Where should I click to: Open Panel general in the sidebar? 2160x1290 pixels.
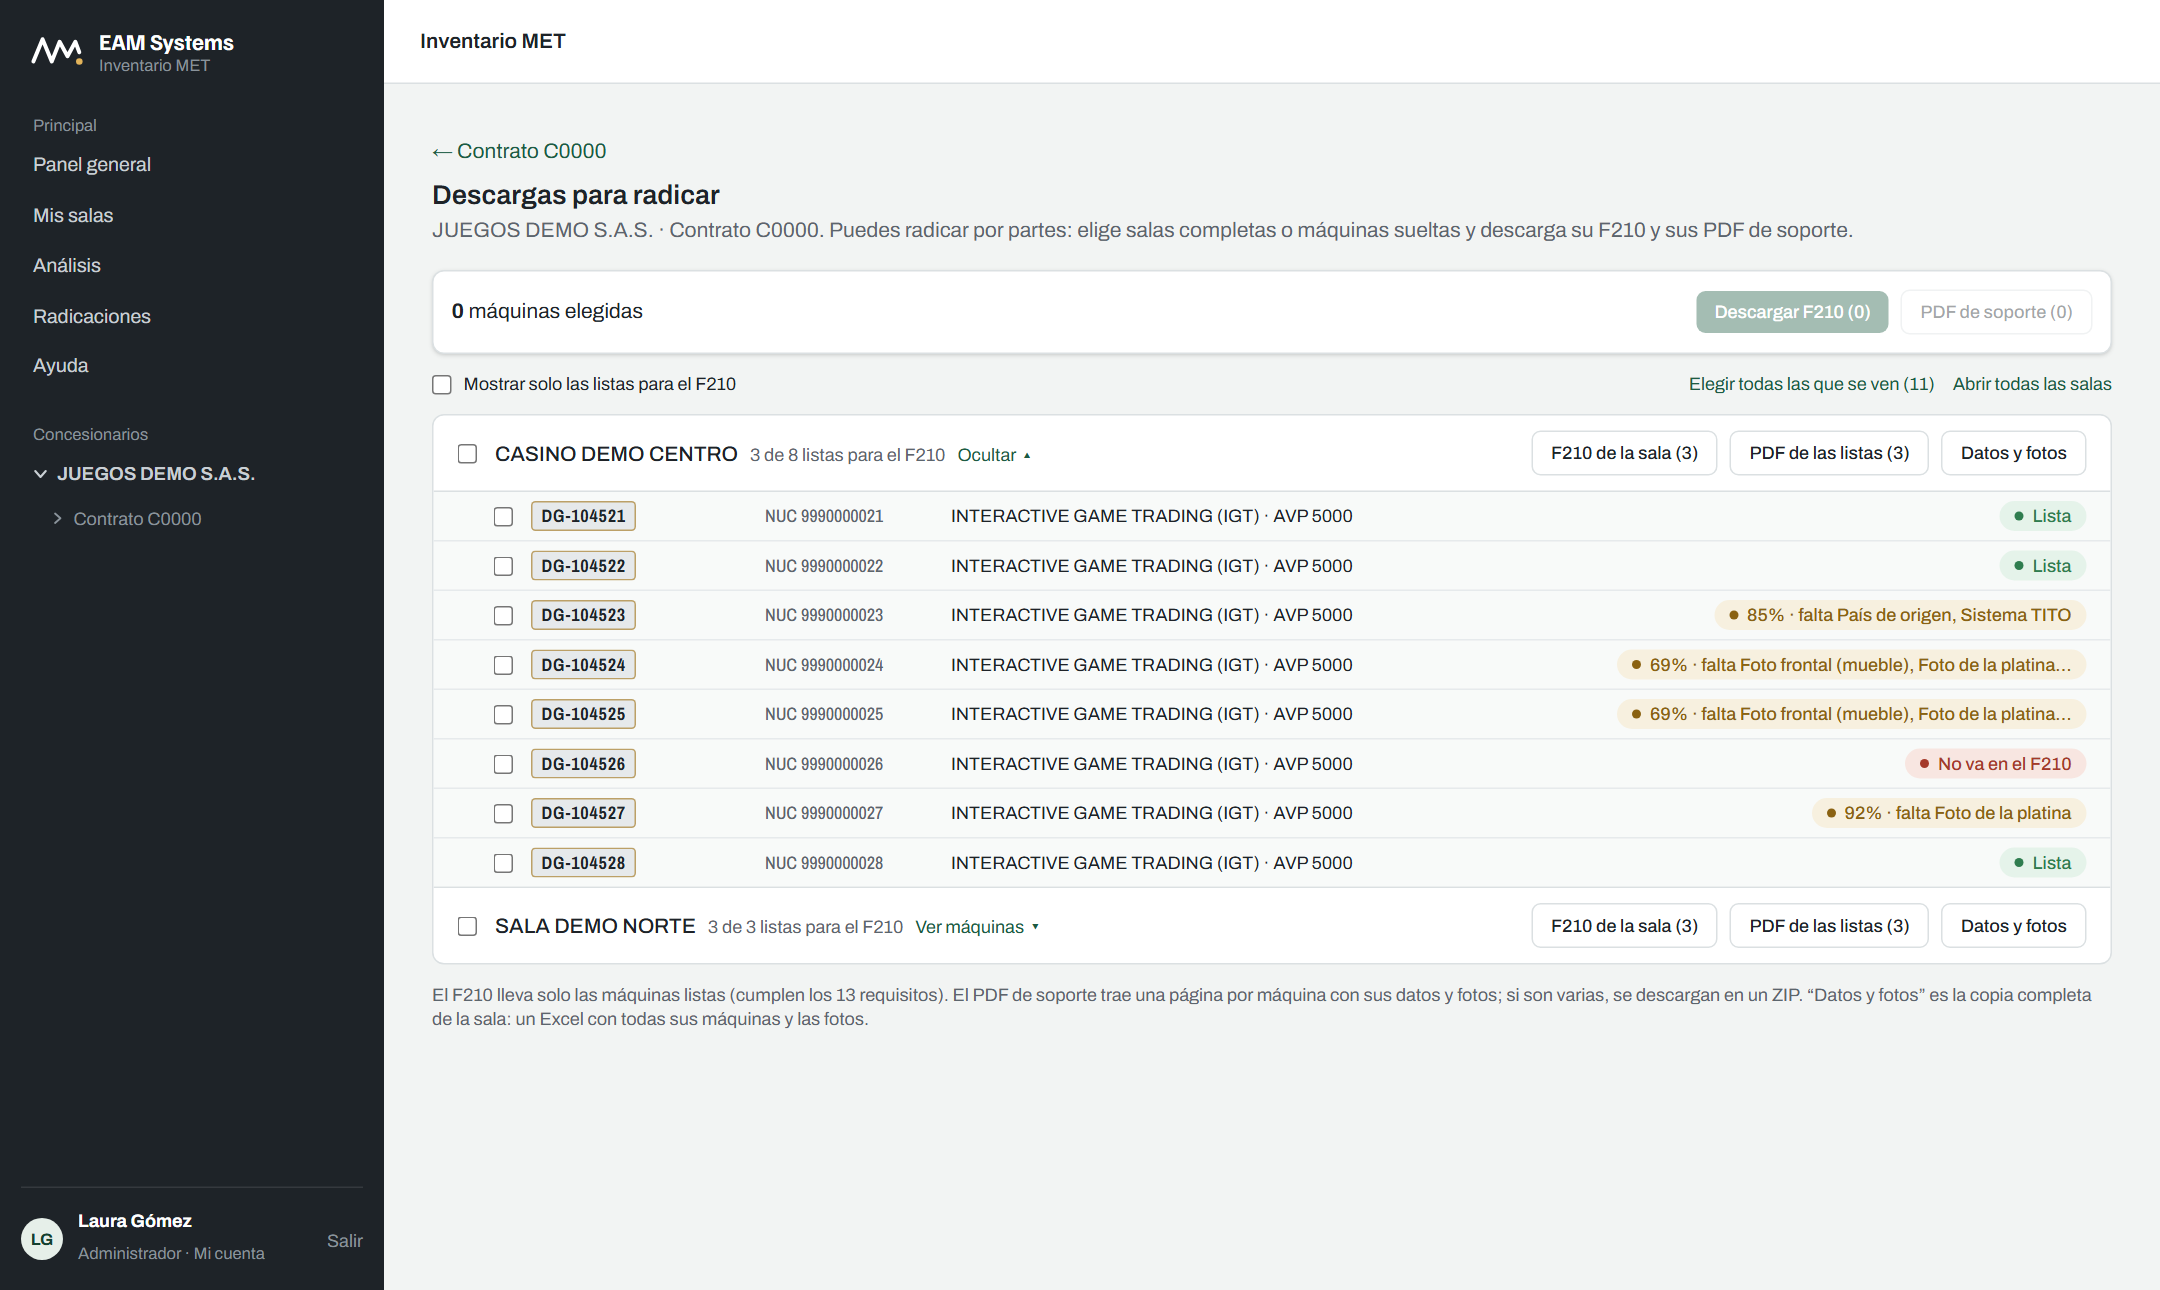tap(92, 164)
